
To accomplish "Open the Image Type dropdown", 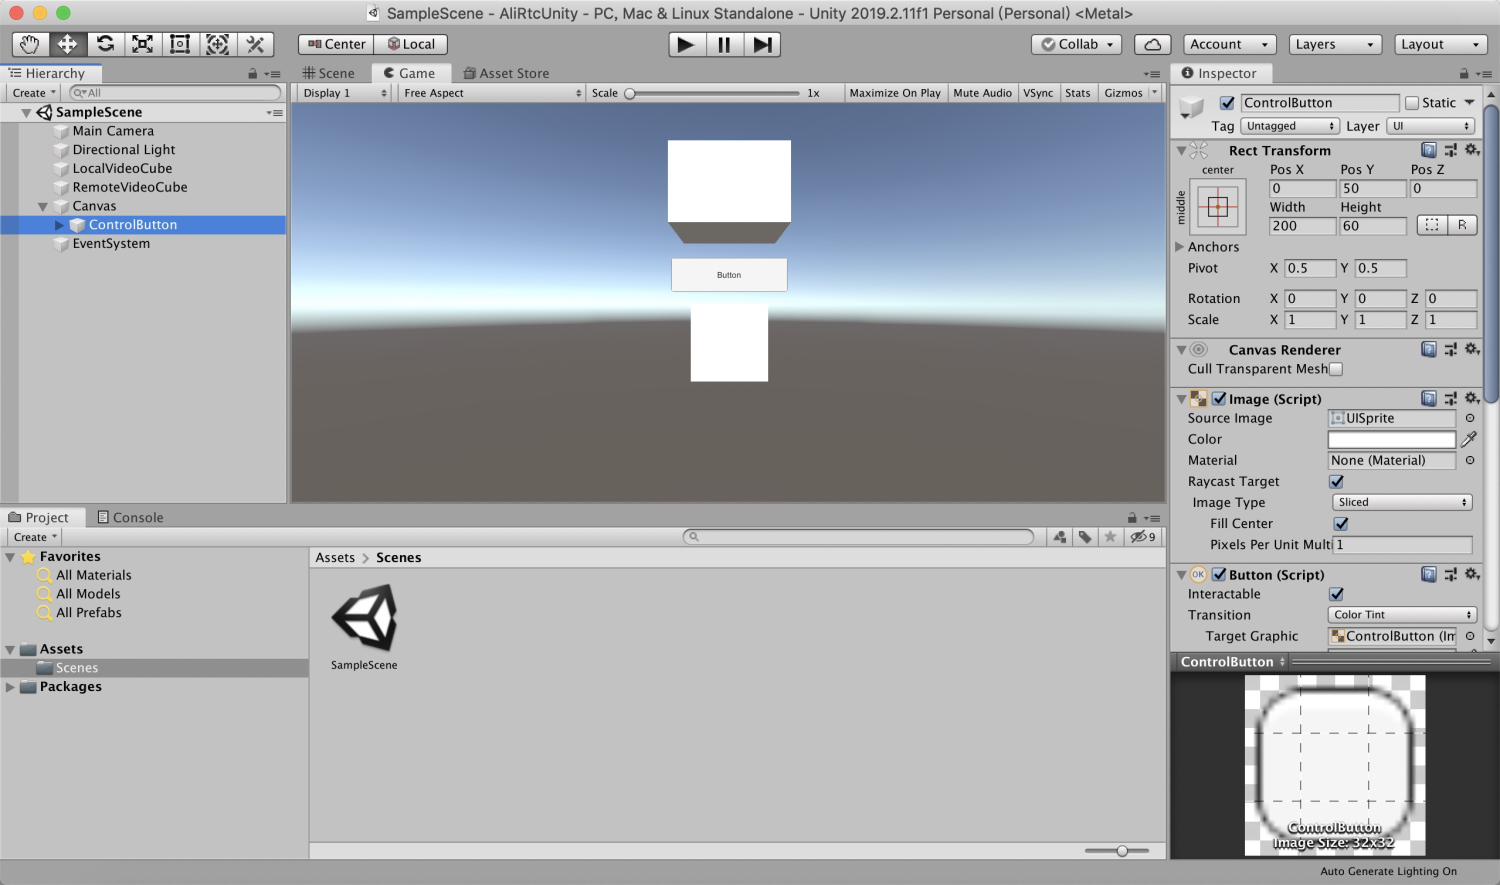I will pos(1402,502).
